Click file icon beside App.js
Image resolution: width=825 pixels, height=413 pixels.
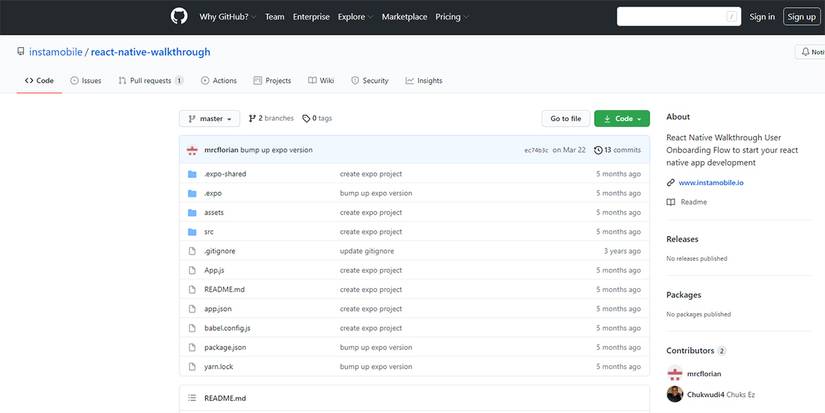coord(192,270)
